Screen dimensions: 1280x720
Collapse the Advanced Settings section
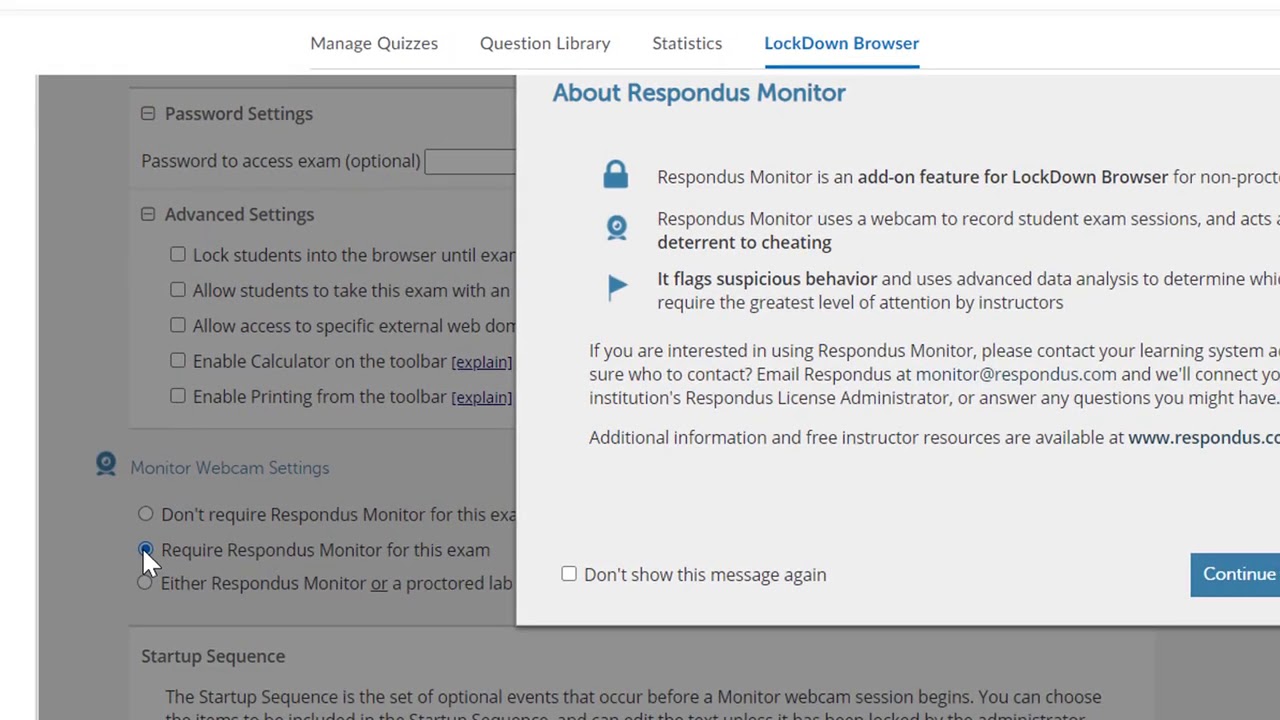tap(148, 214)
